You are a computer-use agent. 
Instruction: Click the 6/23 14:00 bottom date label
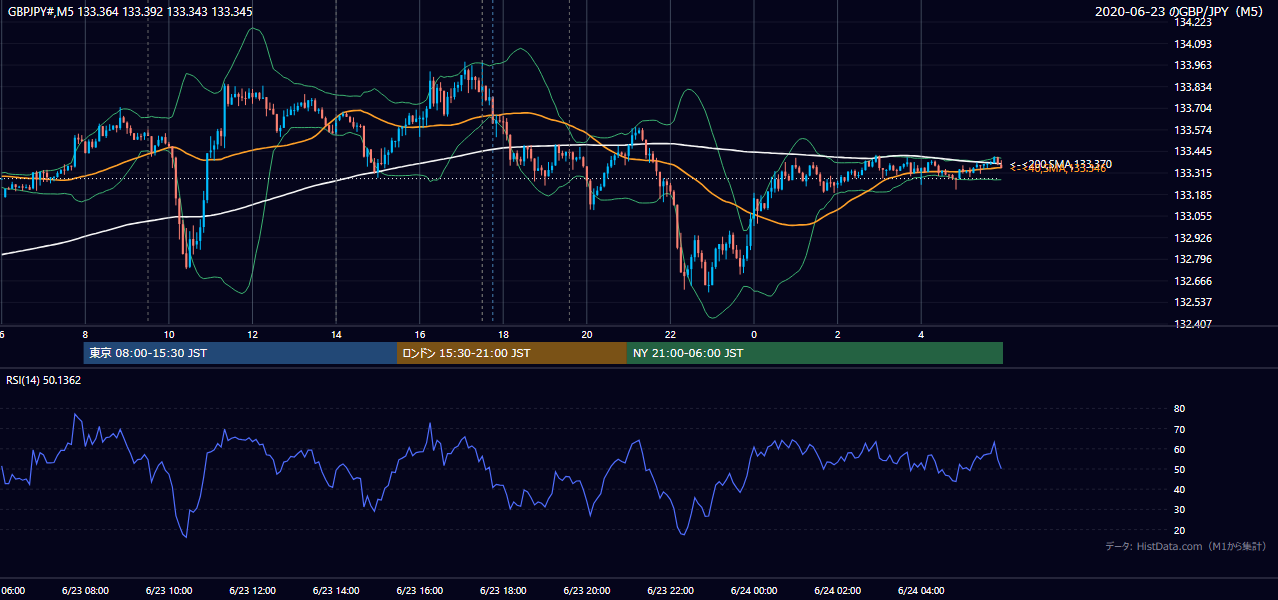point(336,590)
